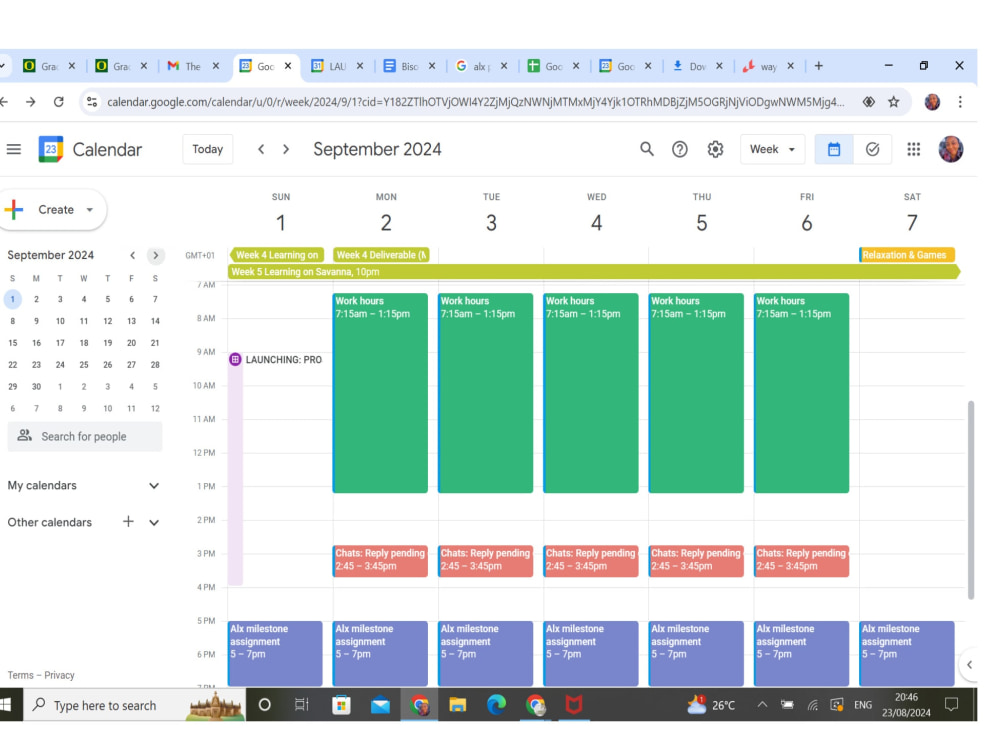The image size is (1000, 750).
Task: Open Wednesday Chats: Reply pending event
Action: tap(591, 561)
